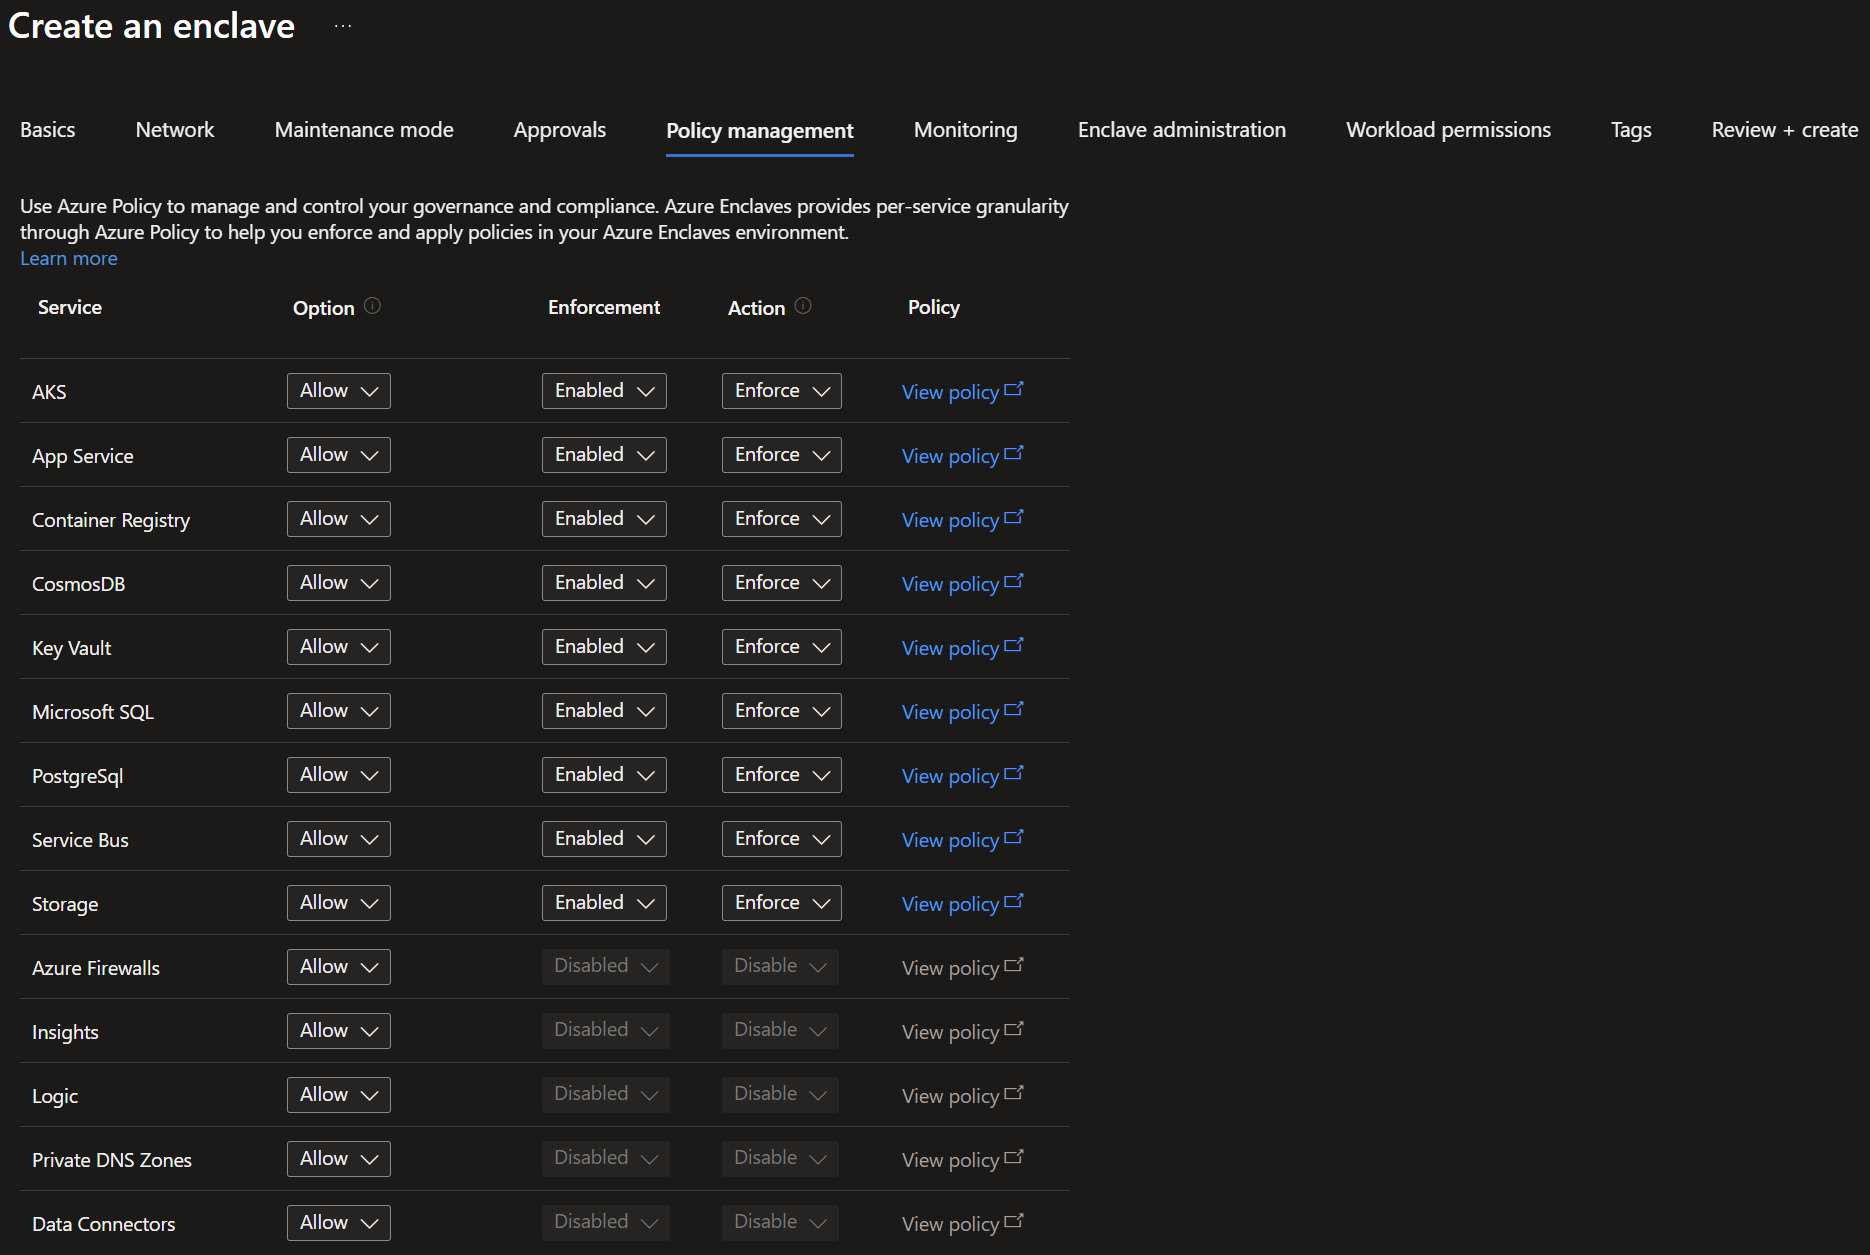The image size is (1870, 1255).
Task: Open the AKS Action dropdown
Action: (x=782, y=391)
